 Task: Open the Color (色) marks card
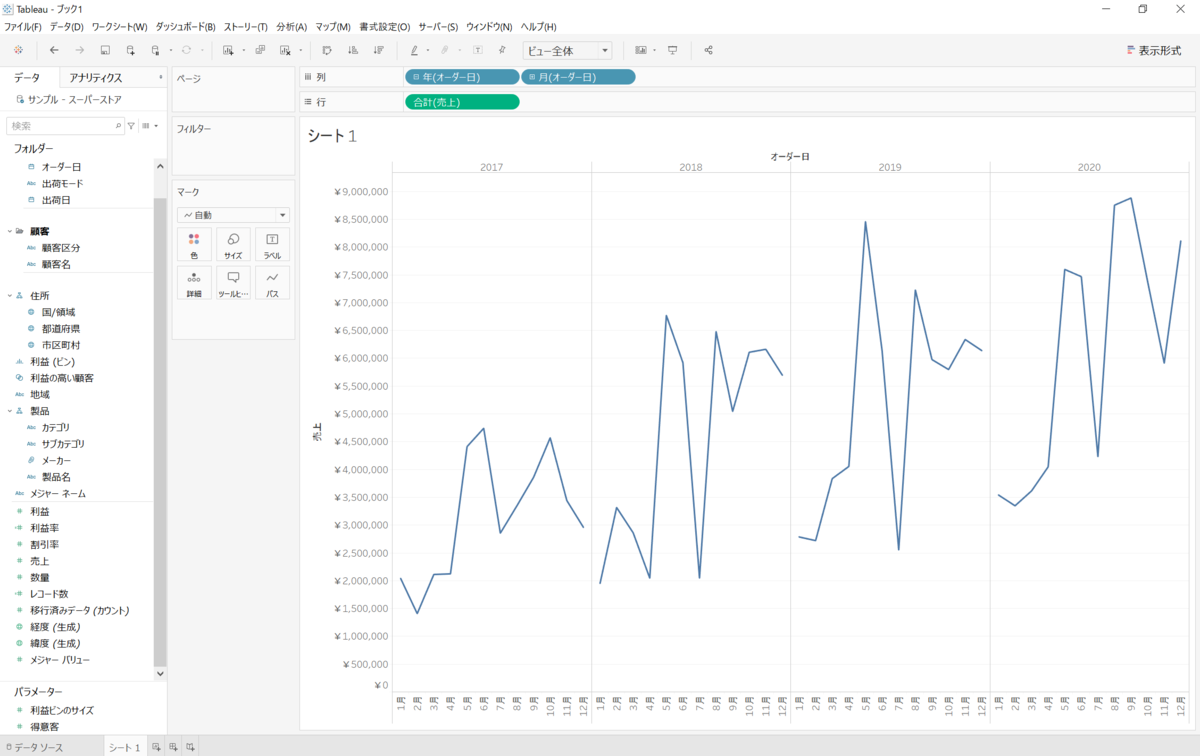[x=194, y=245]
